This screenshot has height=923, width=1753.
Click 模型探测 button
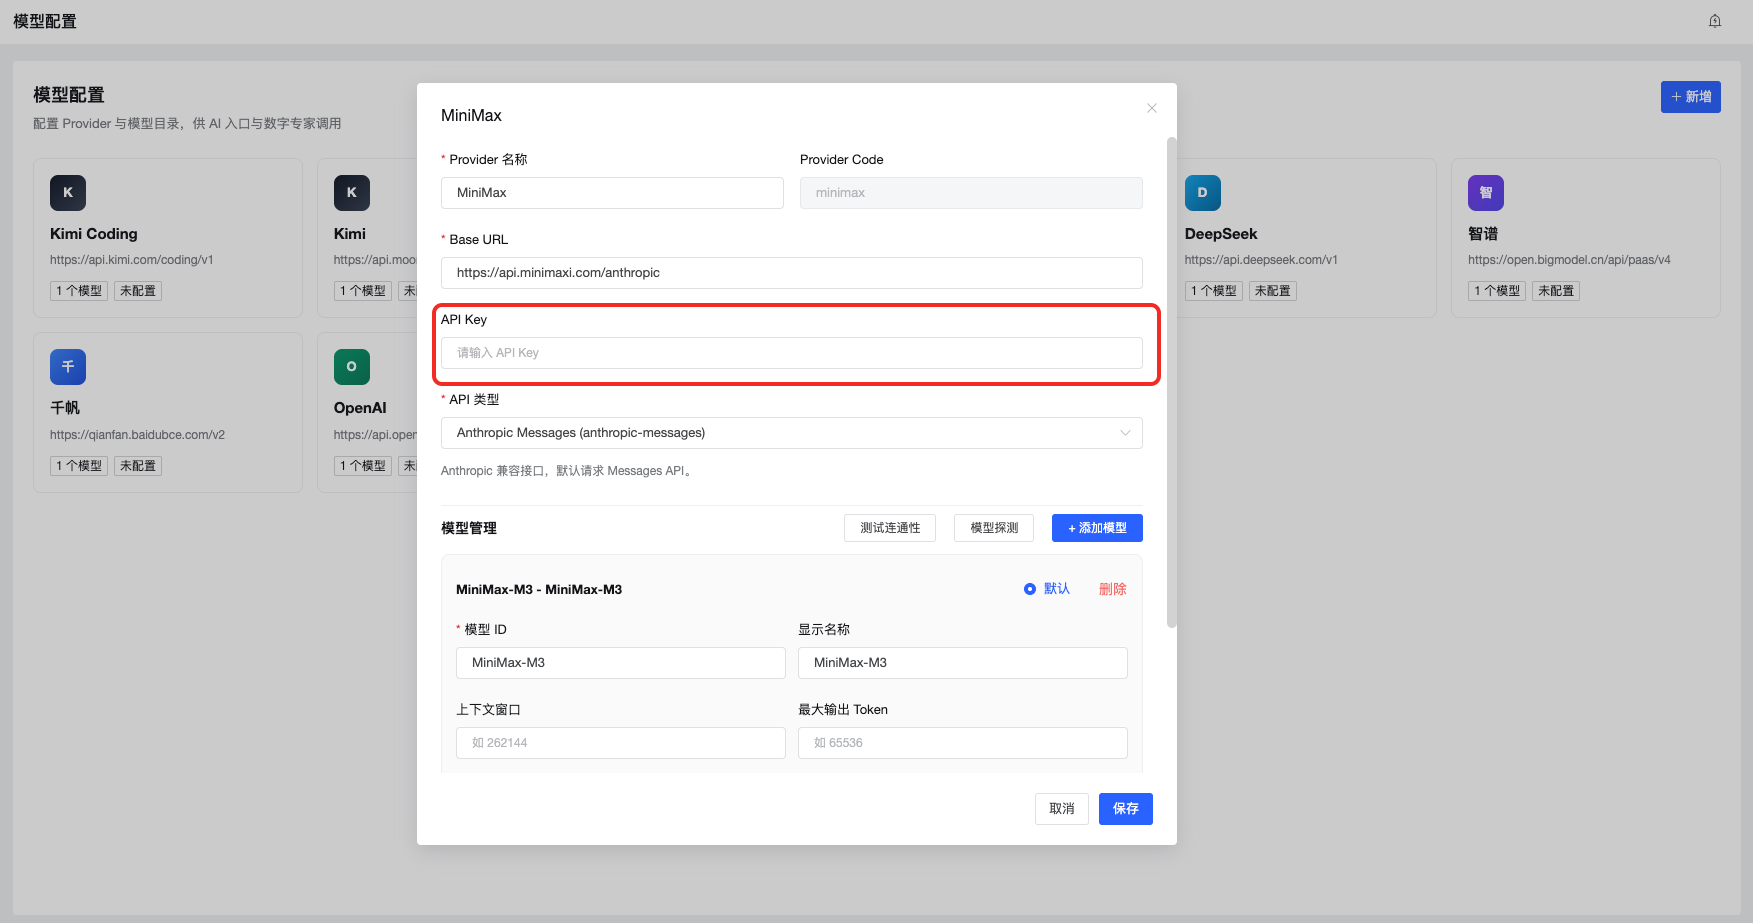pos(994,528)
